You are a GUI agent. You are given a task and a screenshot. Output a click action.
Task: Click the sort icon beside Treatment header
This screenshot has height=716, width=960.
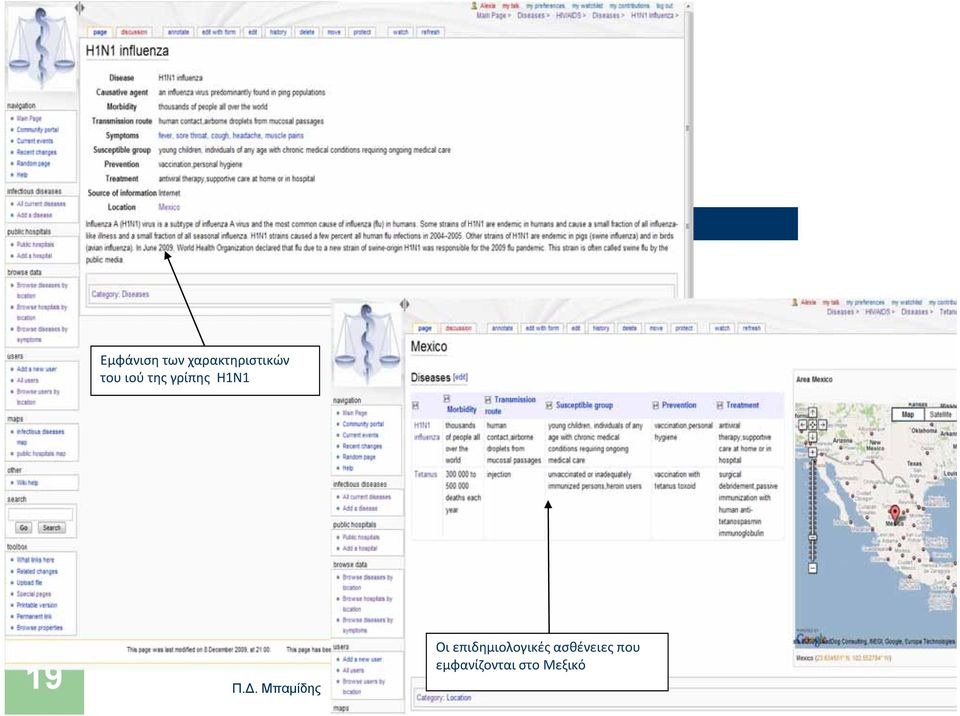click(x=720, y=405)
